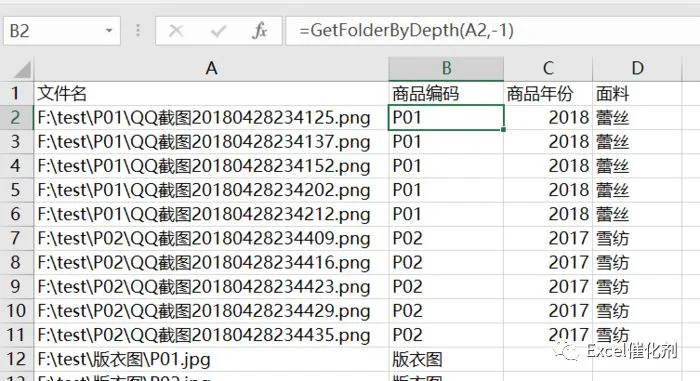Select row 1 header
The width and height of the screenshot is (700, 381).
coord(17,93)
